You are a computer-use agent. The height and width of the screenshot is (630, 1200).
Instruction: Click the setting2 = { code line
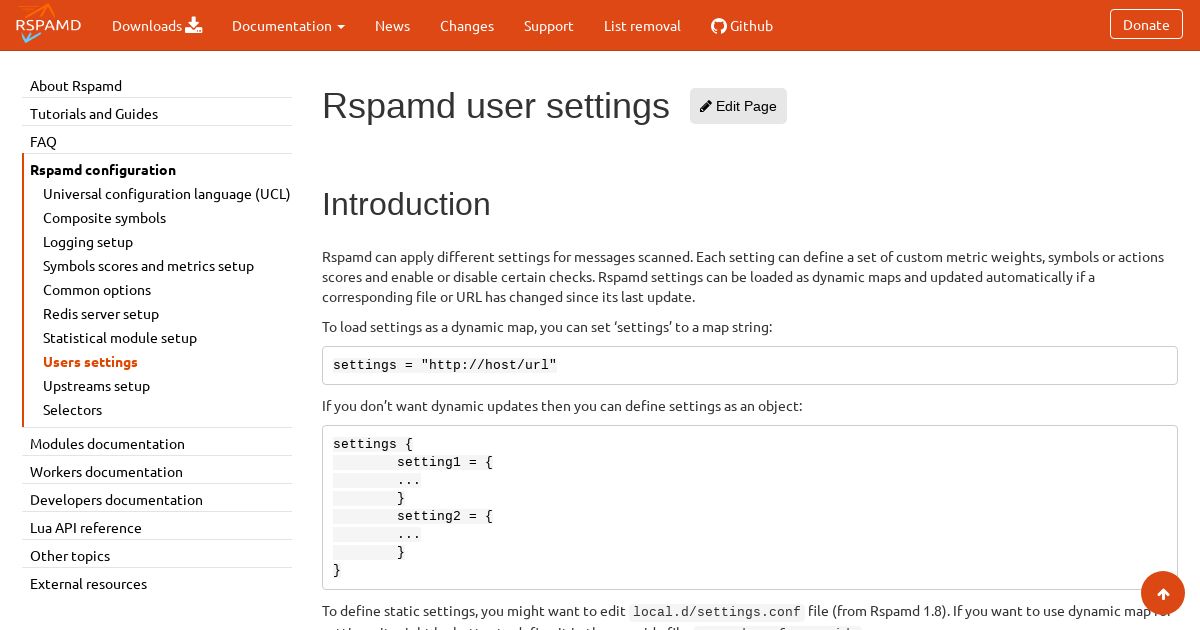tap(445, 516)
